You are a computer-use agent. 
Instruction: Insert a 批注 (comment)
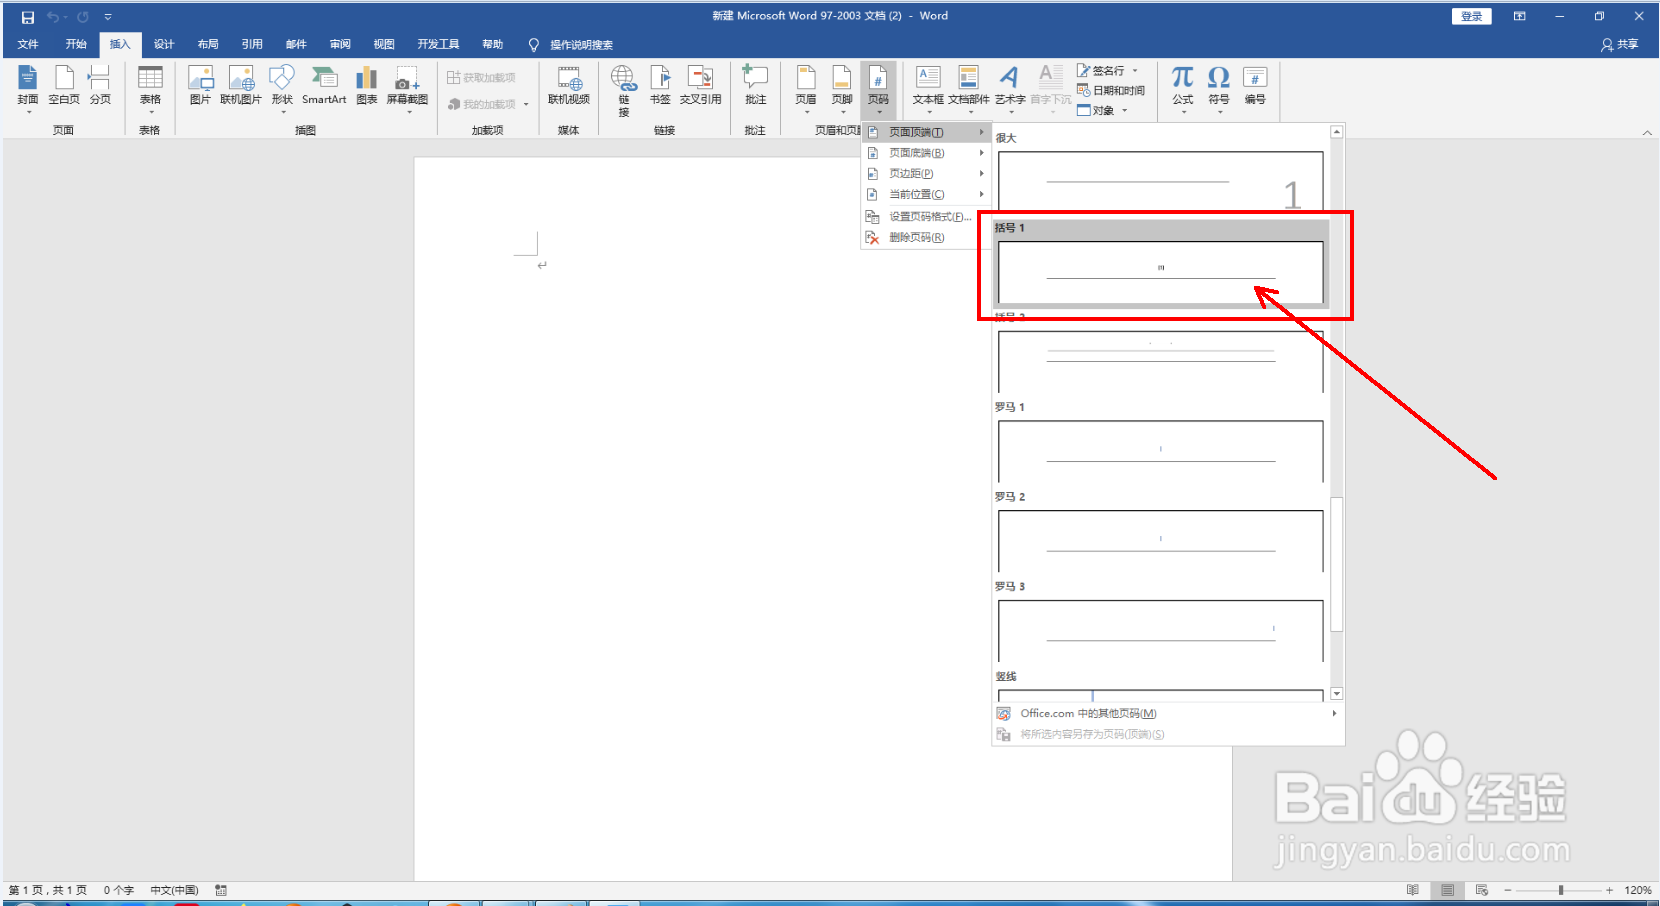755,88
